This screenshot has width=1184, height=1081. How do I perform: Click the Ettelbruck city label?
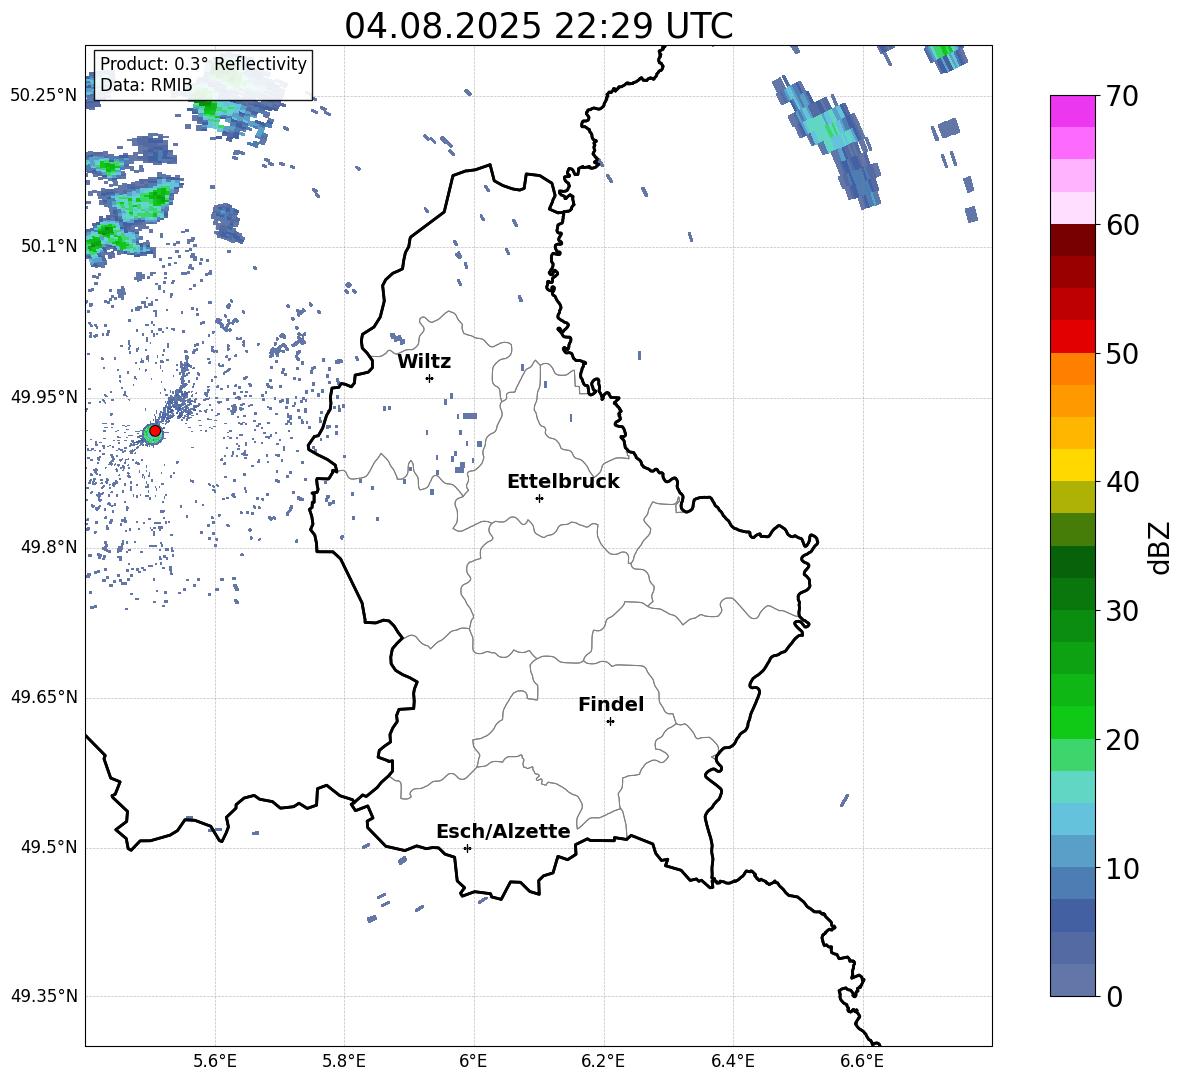[x=563, y=482]
